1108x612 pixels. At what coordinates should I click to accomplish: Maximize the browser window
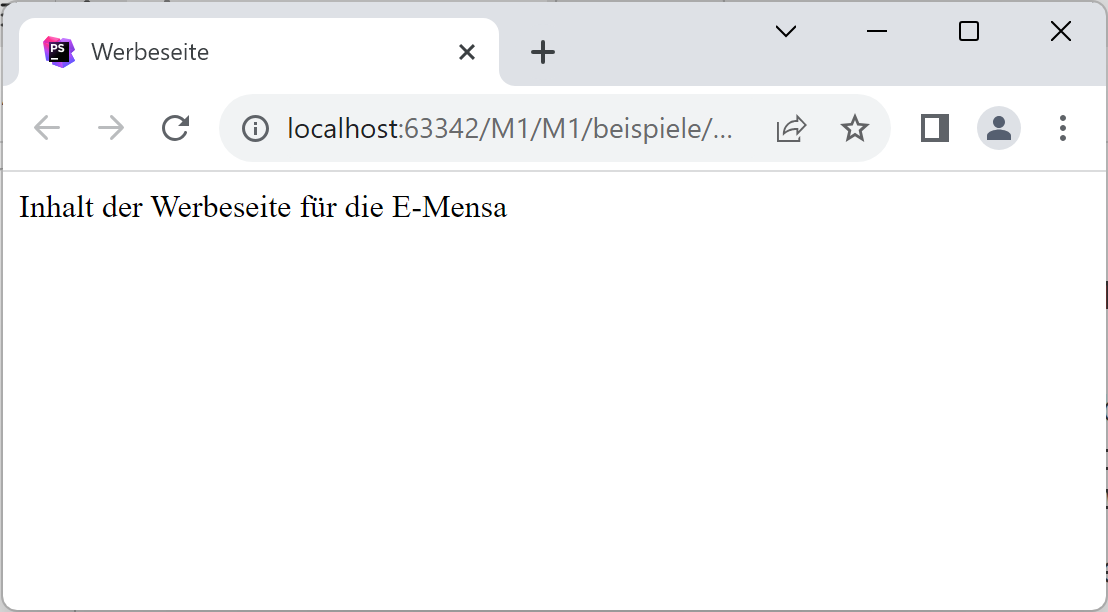[968, 32]
